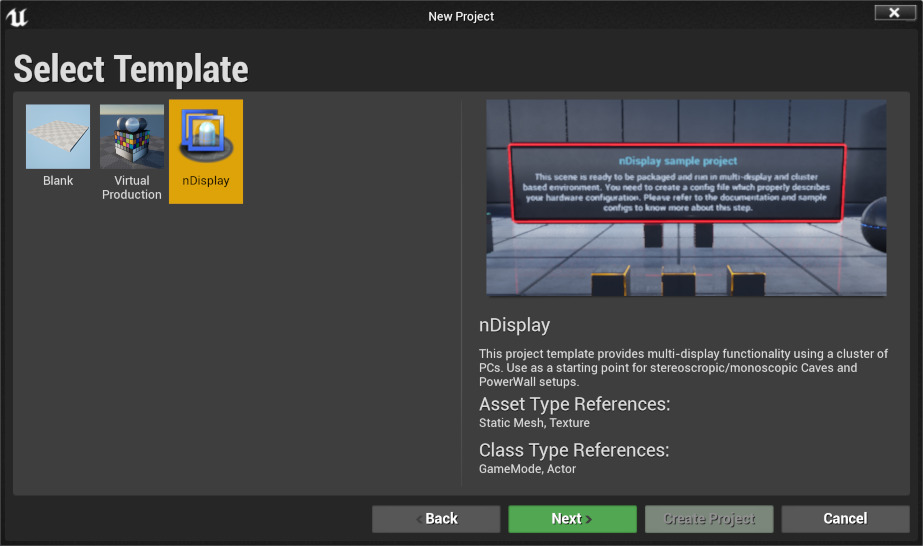
Task: Click the Create Project button
Action: pos(709,519)
